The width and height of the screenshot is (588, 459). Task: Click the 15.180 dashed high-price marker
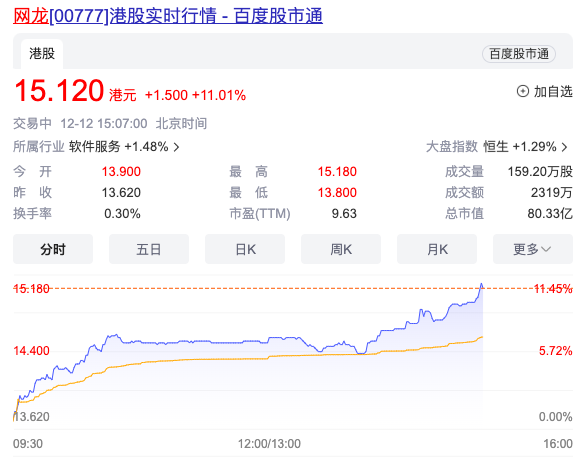click(31, 289)
